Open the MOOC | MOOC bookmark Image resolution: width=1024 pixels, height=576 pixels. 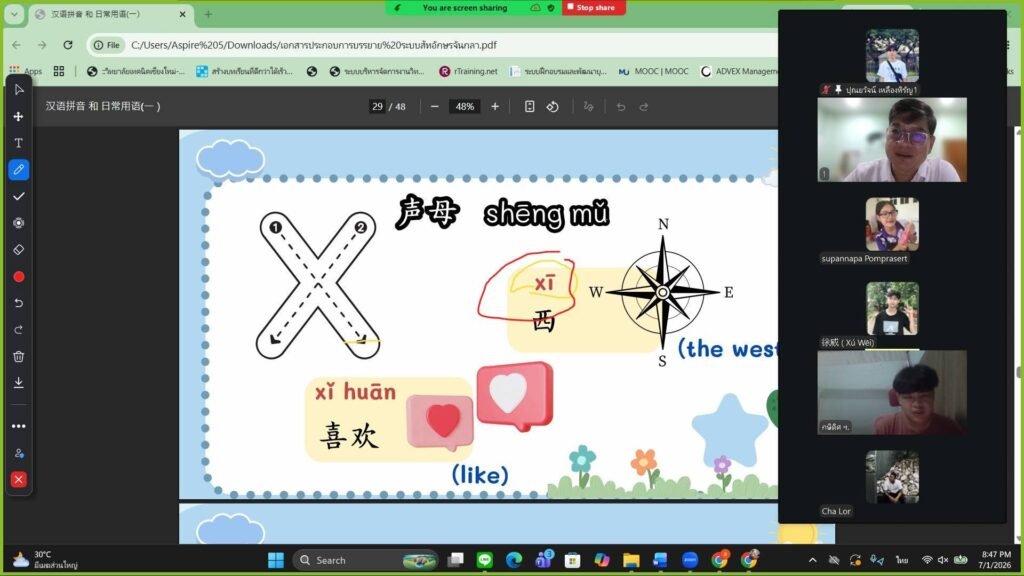[x=653, y=71]
